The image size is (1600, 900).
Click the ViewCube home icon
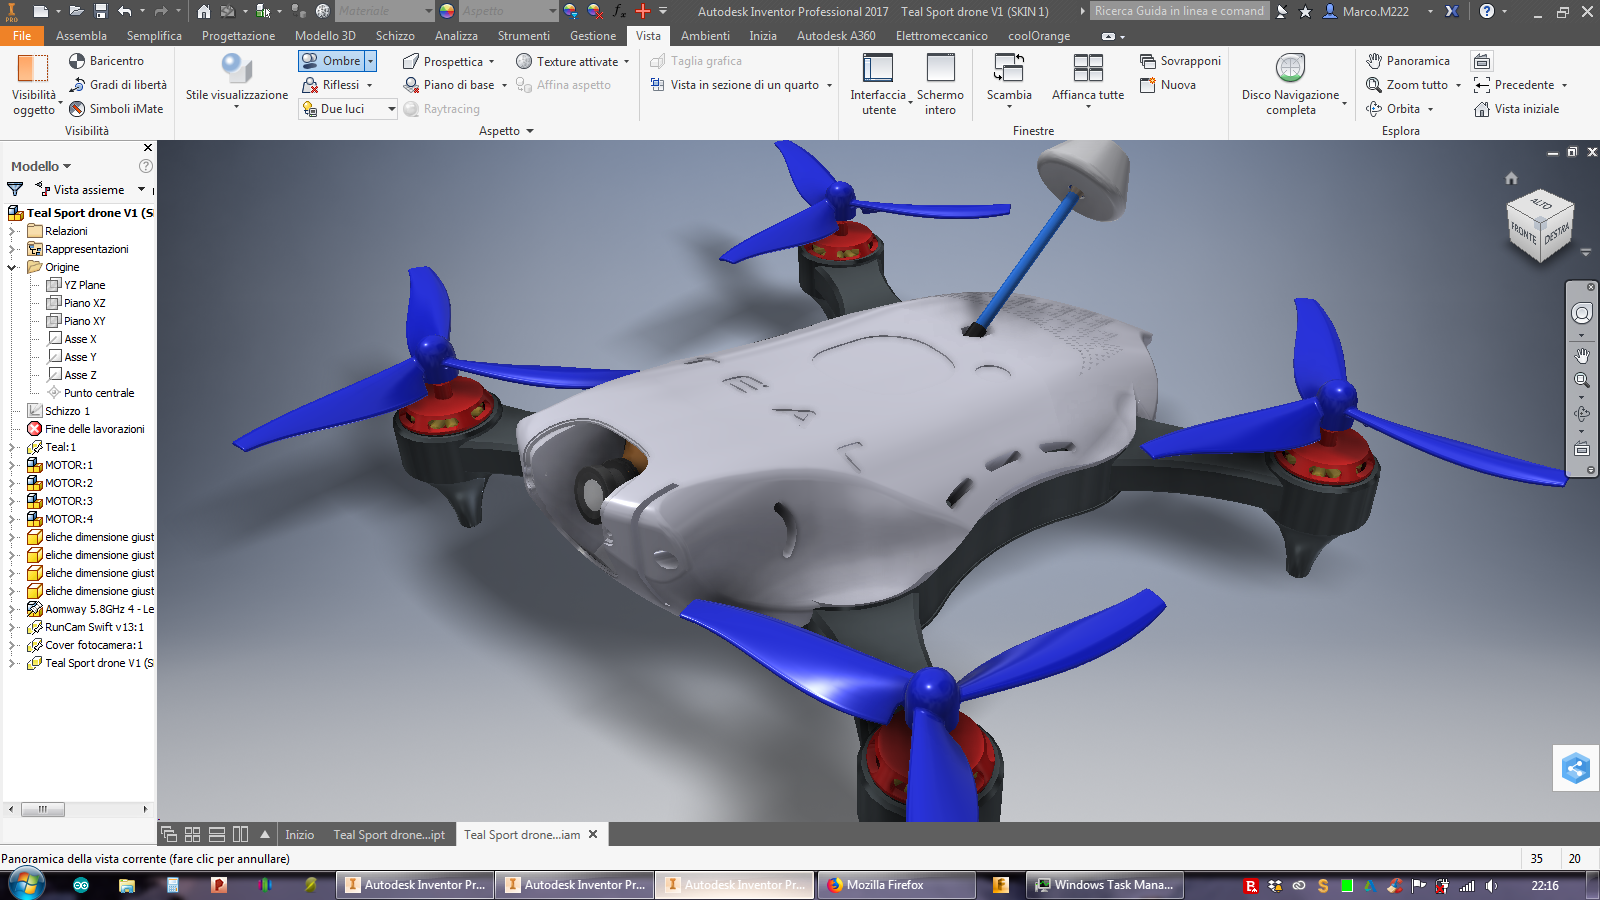coord(1511,178)
